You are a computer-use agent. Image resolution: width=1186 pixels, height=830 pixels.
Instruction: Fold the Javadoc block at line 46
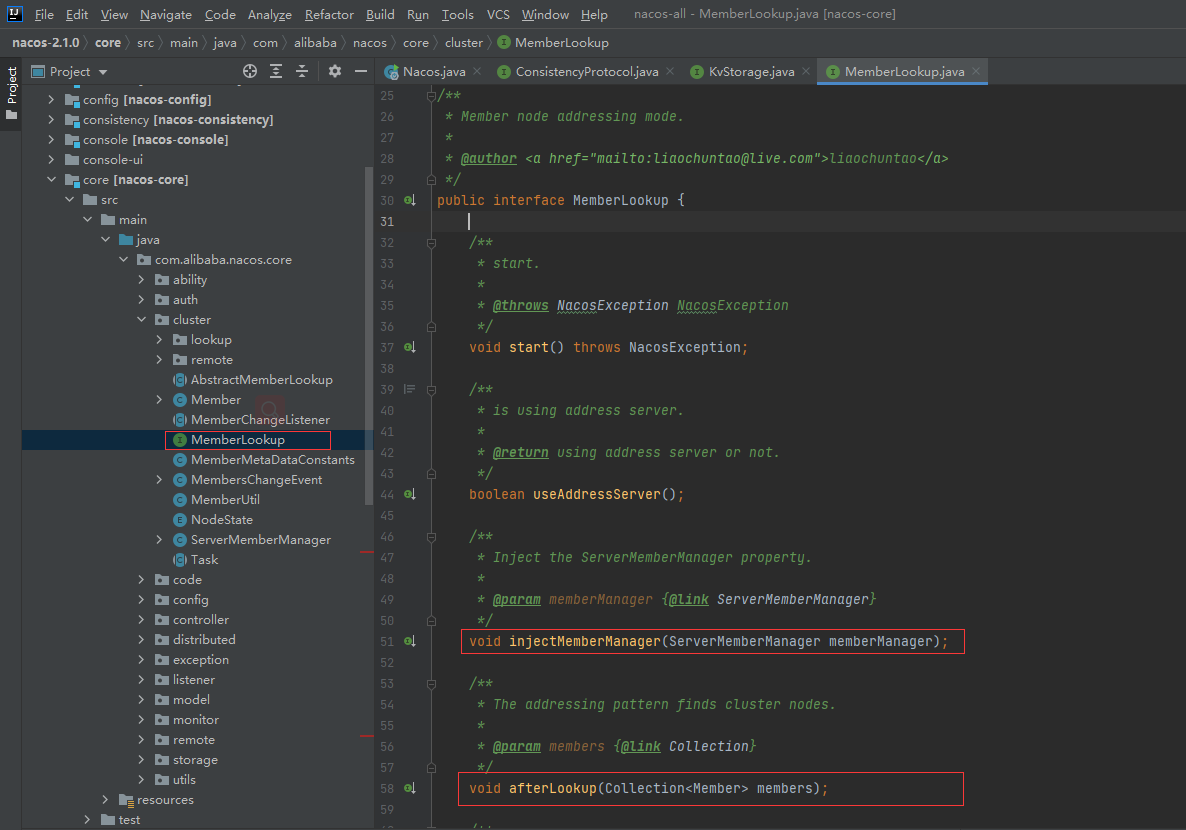pos(431,537)
